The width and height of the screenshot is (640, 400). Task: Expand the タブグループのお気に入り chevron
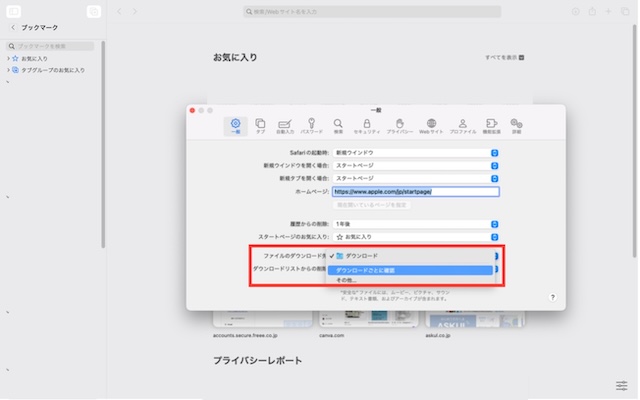pos(8,70)
